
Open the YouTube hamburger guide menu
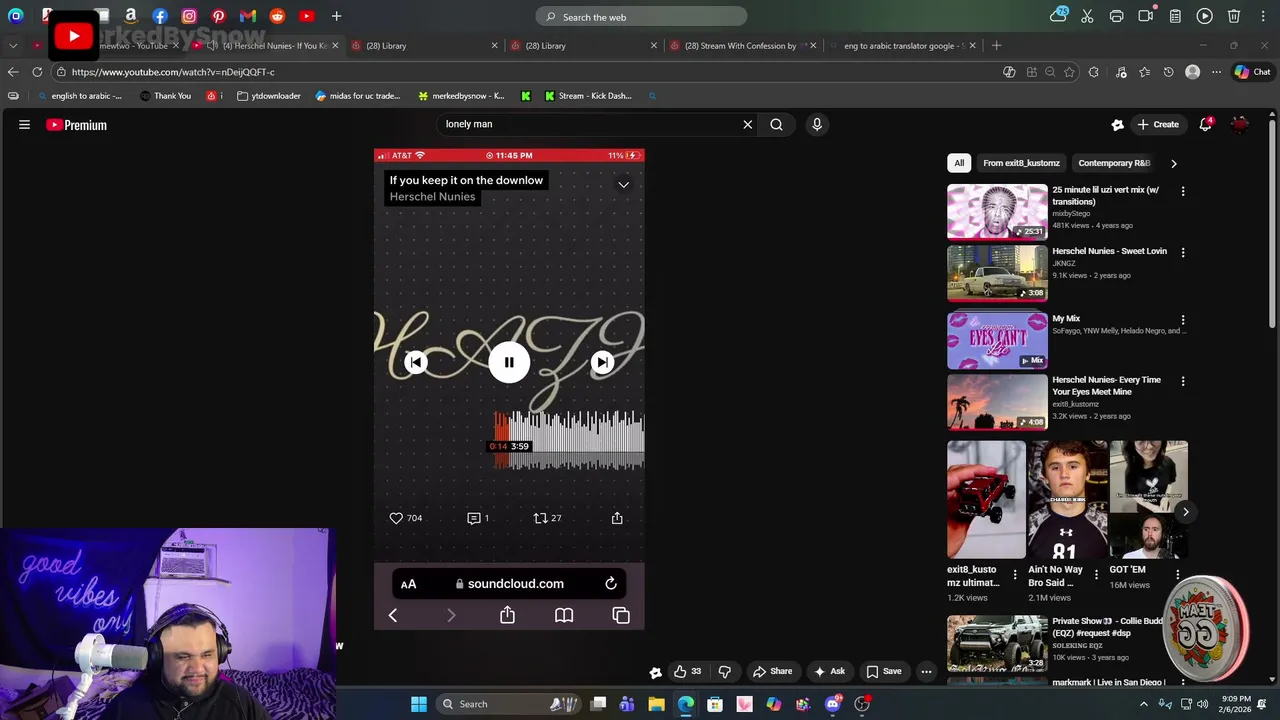[x=24, y=125]
